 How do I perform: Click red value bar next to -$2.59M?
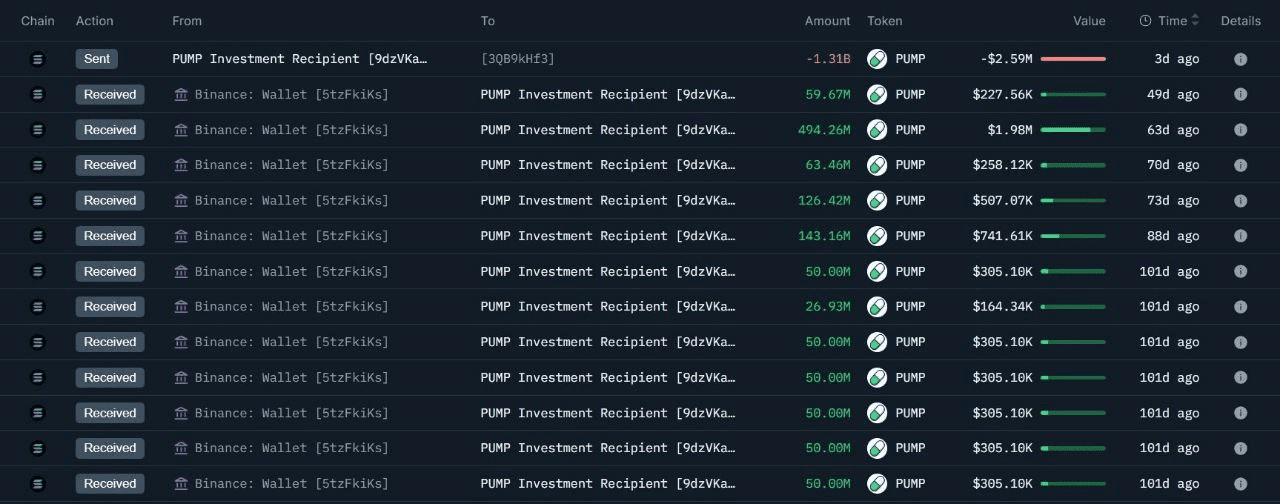1073,59
